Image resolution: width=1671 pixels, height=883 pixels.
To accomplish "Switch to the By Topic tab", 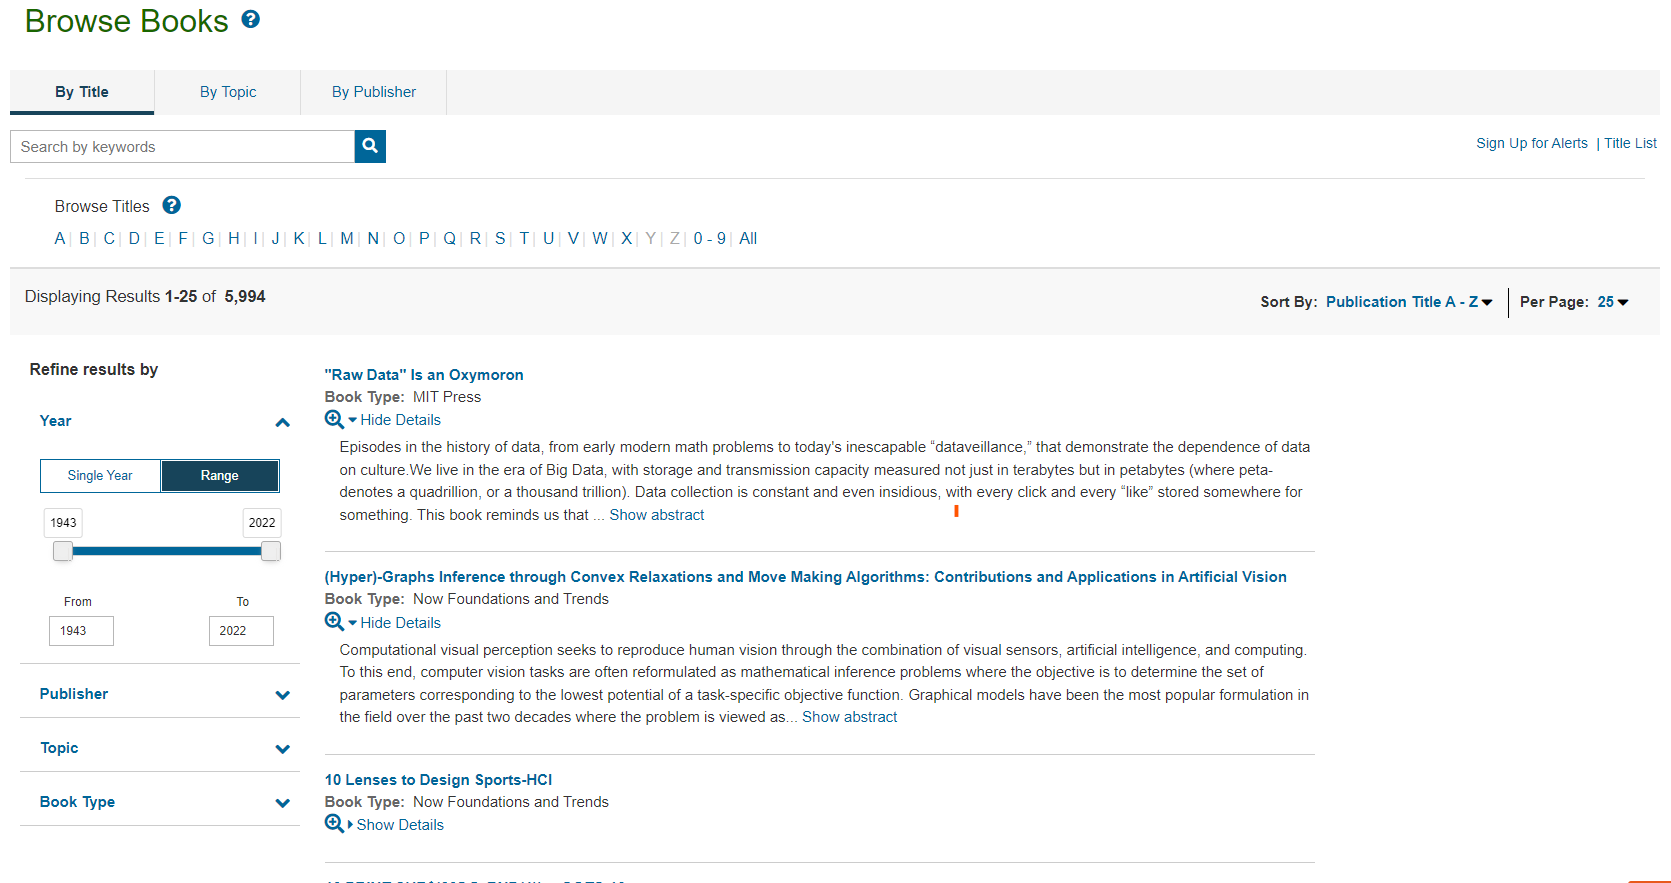I will 228,92.
